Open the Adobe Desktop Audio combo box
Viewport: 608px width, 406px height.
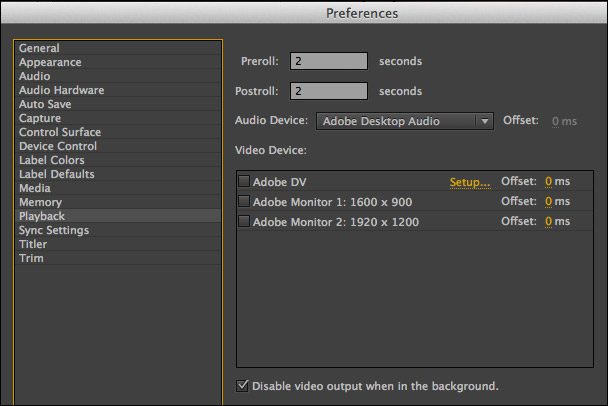(405, 121)
